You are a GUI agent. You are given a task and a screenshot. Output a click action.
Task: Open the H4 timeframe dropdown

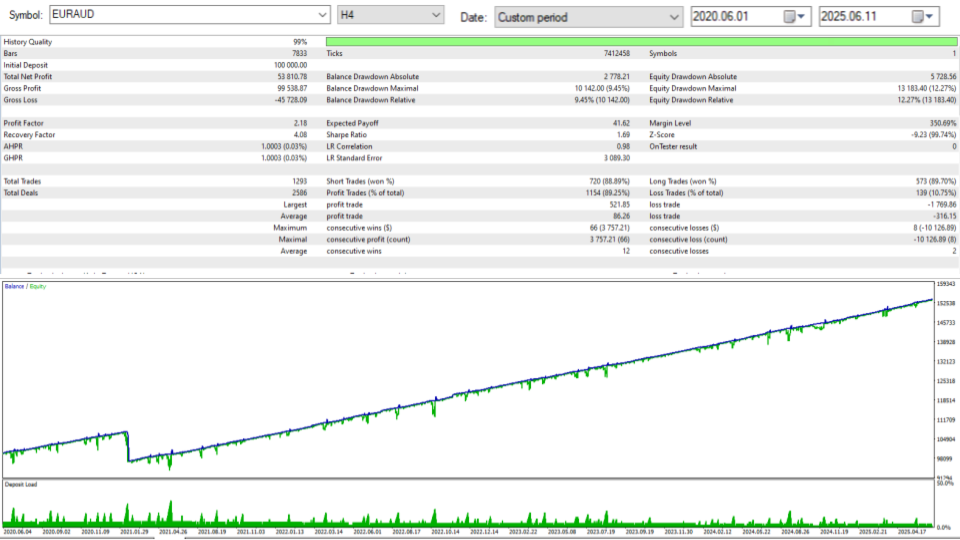click(436, 15)
